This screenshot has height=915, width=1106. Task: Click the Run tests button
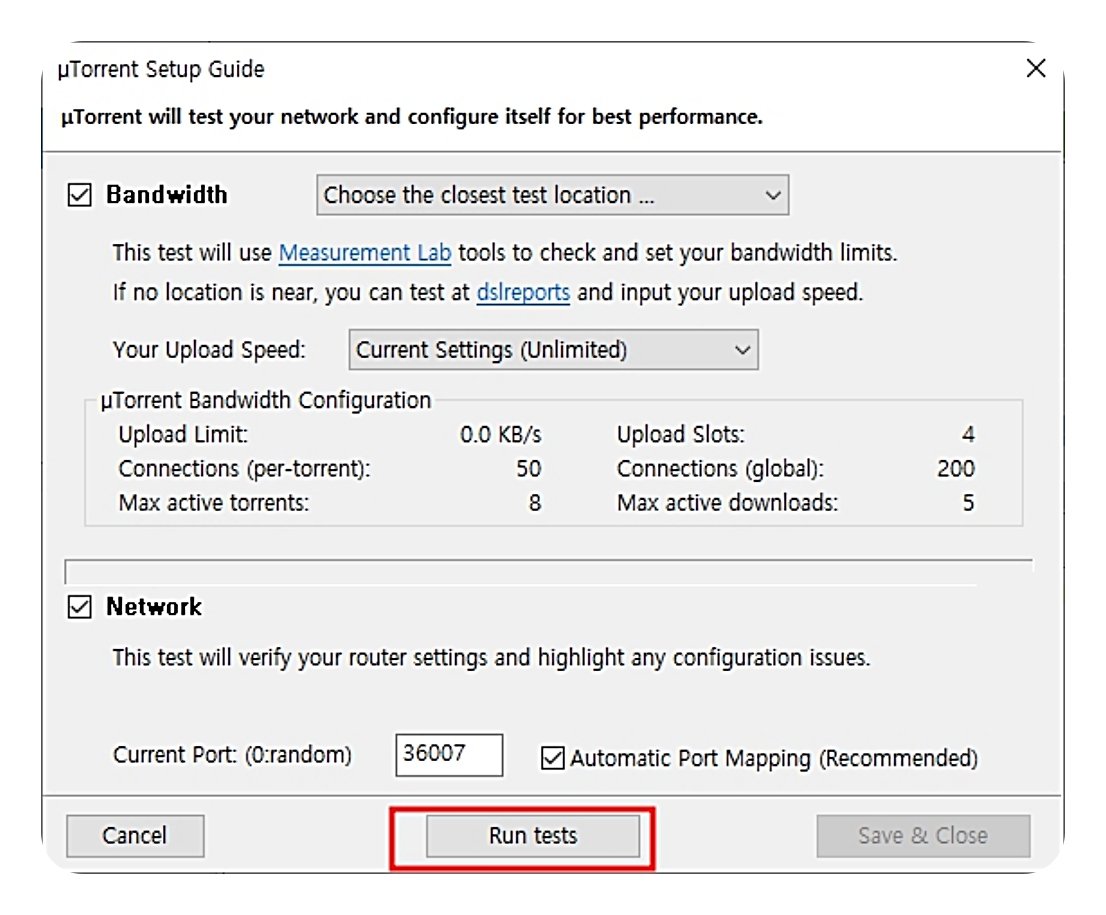[x=533, y=836]
